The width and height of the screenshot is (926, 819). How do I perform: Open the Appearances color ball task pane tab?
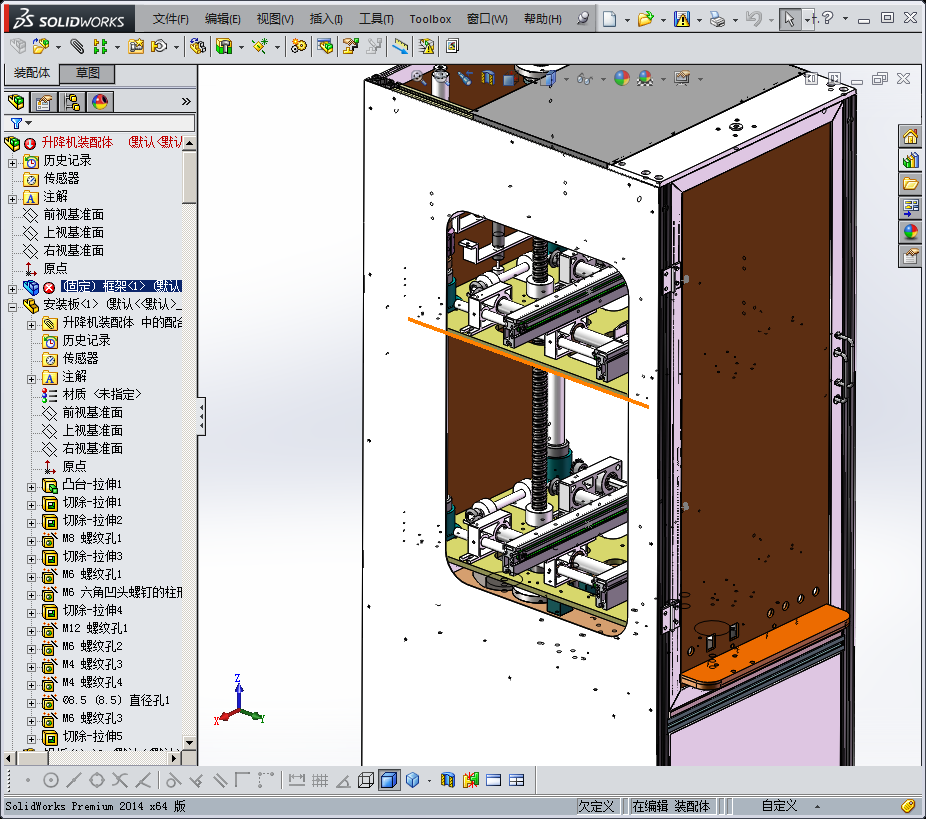coord(910,231)
